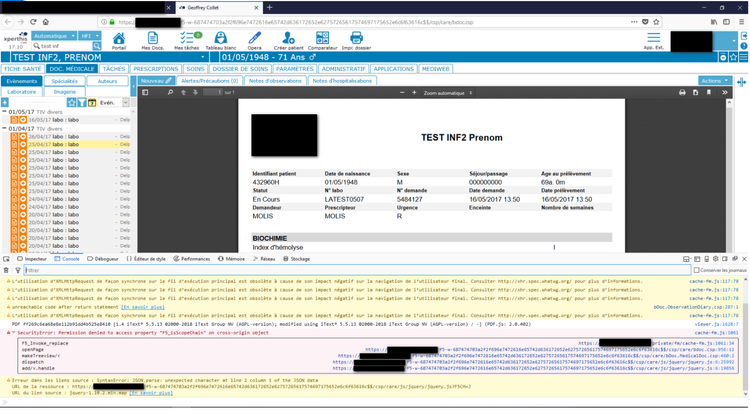Open the Zoom automatique dropdown
750x410 pixels.
pyautogui.click(x=448, y=93)
